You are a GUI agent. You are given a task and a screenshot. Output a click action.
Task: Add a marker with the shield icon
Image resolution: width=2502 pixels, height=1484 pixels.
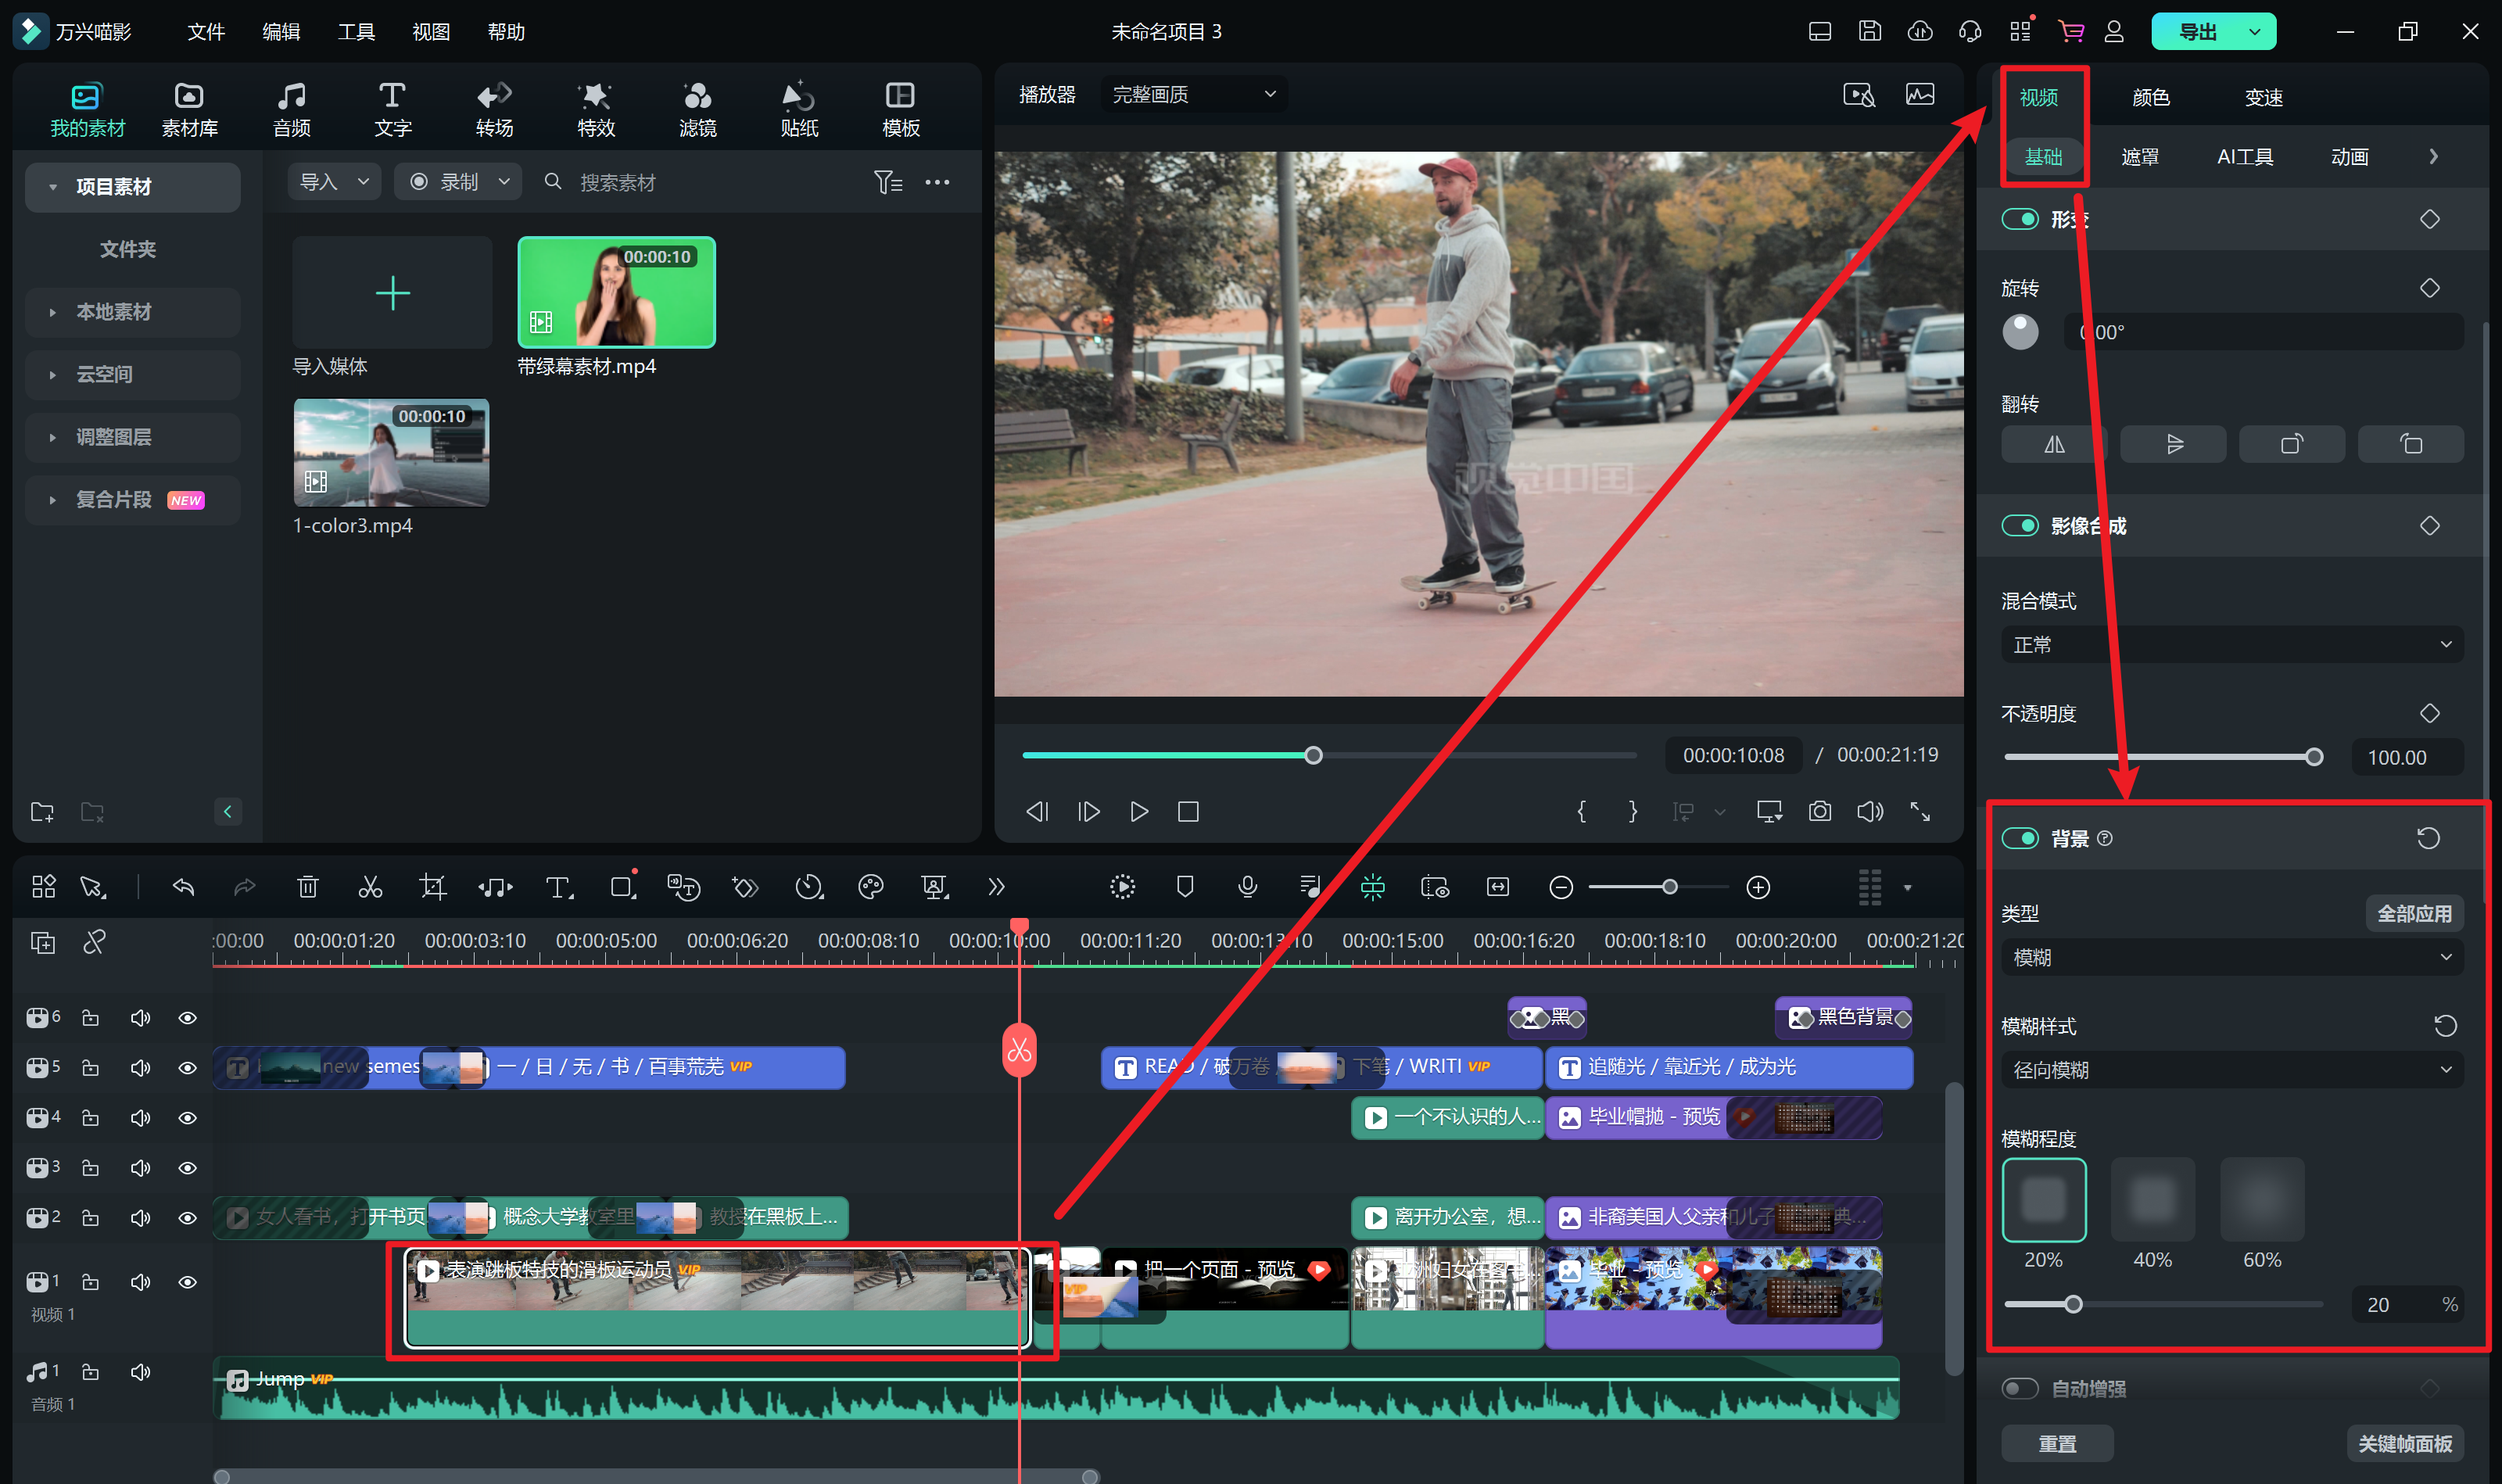[1185, 886]
